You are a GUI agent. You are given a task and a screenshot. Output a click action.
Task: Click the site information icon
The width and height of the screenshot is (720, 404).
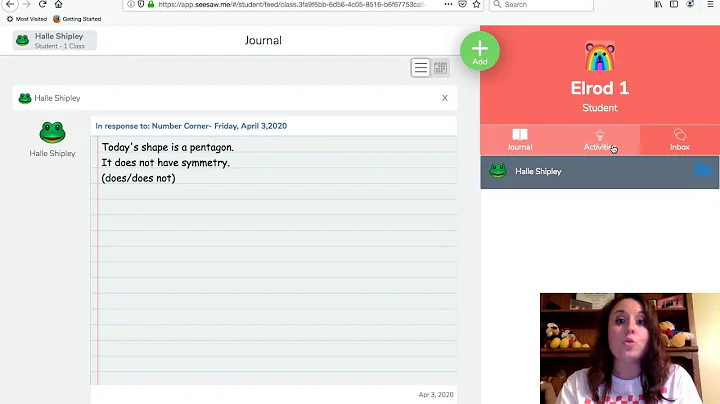tap(131, 4)
